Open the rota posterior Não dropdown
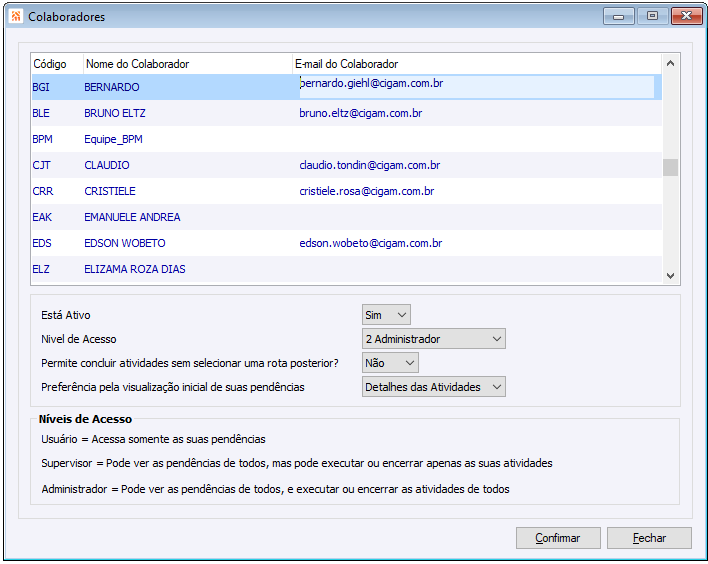The height and width of the screenshot is (564, 708). pos(390,363)
